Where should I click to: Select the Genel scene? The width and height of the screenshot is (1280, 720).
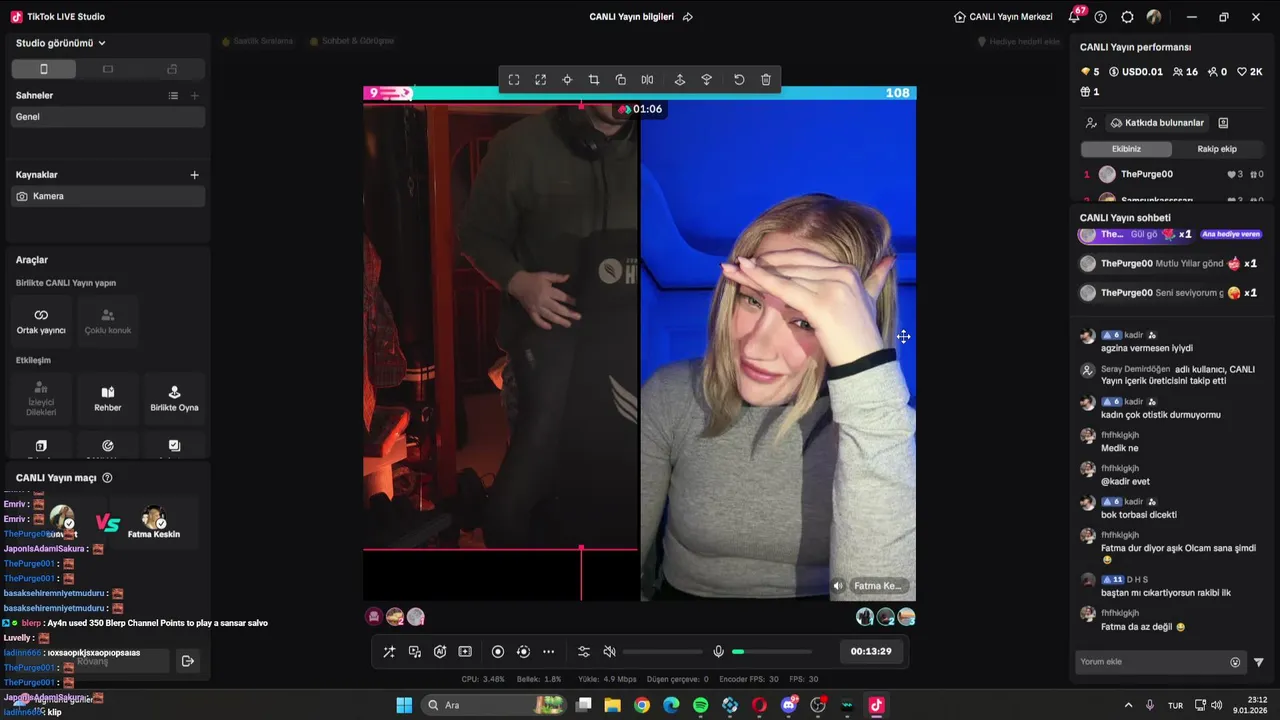pos(108,117)
